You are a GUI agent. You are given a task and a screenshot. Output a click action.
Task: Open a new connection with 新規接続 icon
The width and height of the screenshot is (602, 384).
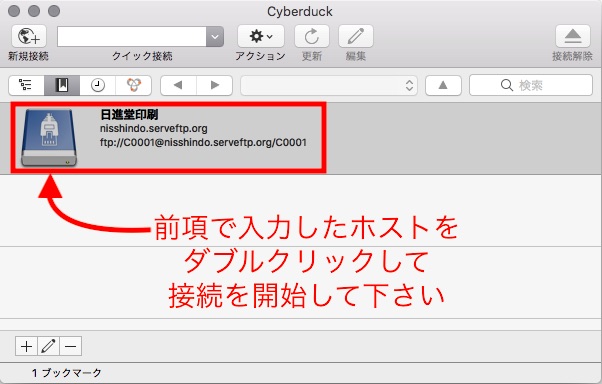click(29, 36)
